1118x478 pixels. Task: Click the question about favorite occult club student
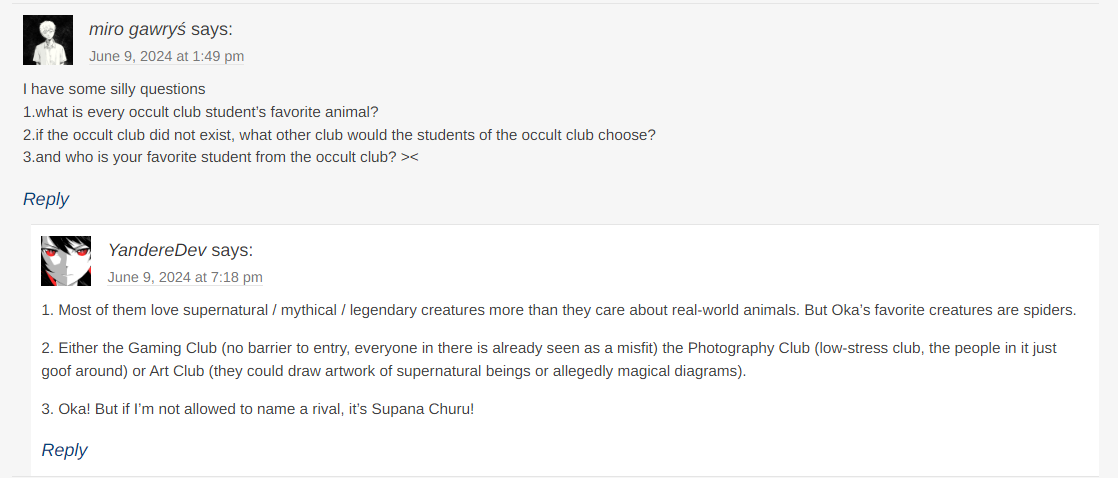[220, 158]
